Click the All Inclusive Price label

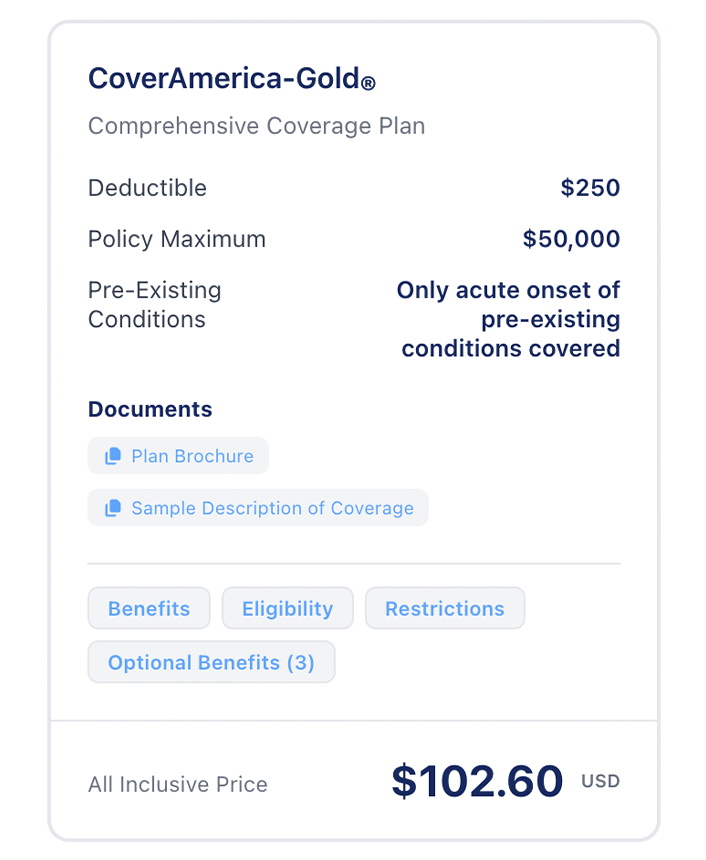pyautogui.click(x=178, y=785)
